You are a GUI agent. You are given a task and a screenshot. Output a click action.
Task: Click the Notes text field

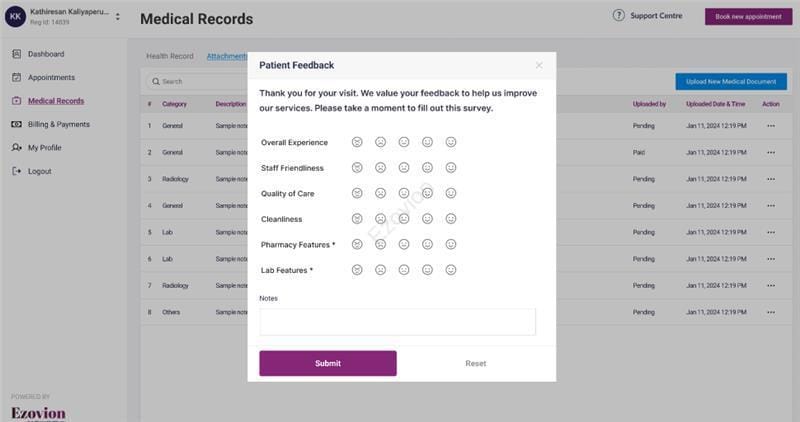397,321
